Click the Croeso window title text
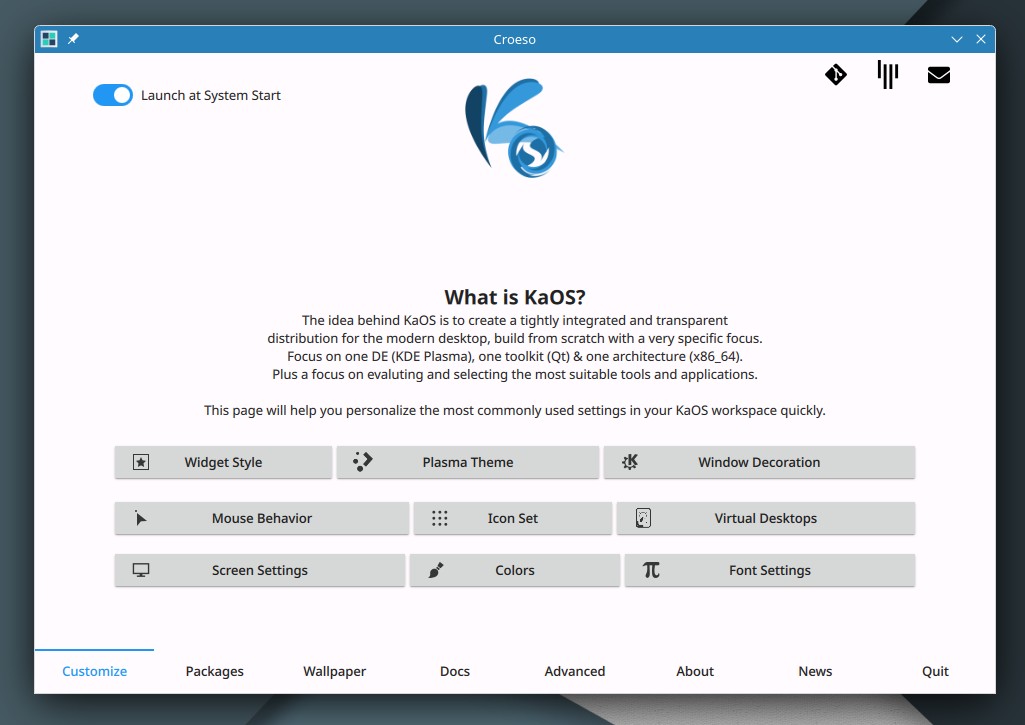 [514, 39]
